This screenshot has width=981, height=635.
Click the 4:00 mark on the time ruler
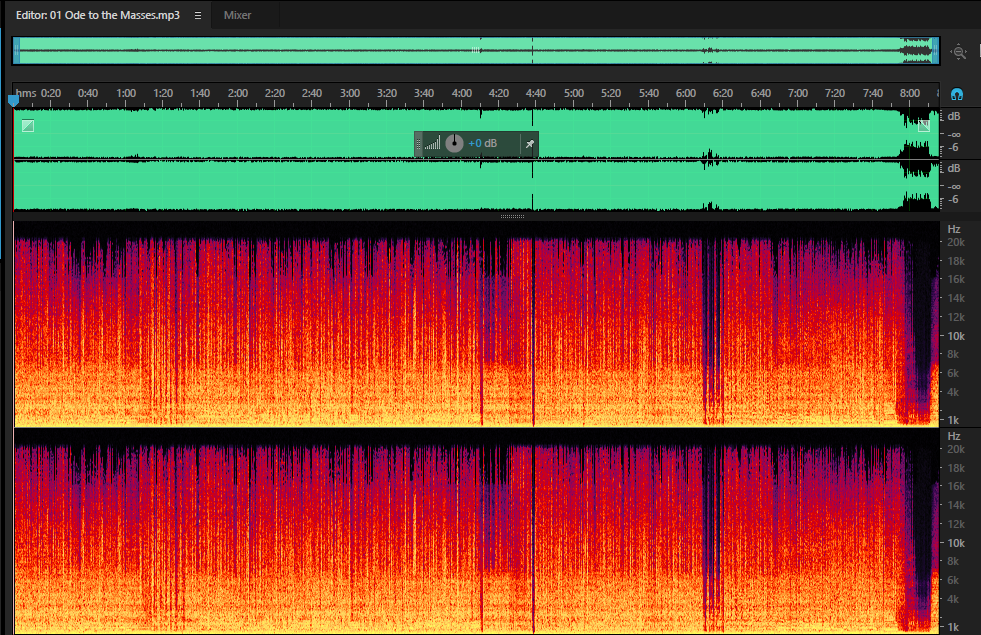coord(462,93)
